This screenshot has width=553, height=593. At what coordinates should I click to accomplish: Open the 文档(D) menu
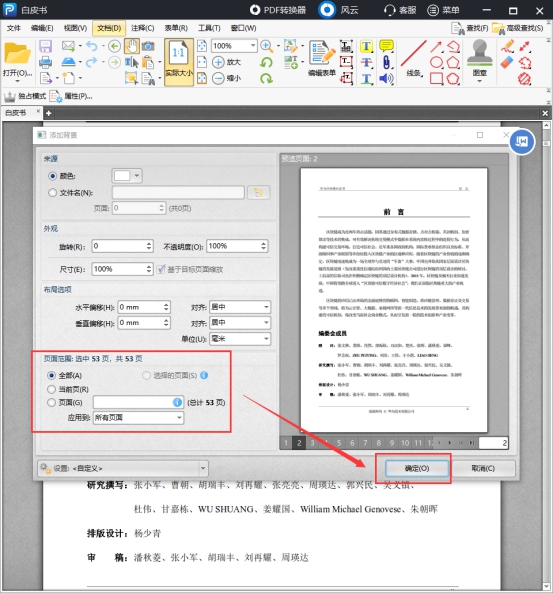pyautogui.click(x=109, y=28)
